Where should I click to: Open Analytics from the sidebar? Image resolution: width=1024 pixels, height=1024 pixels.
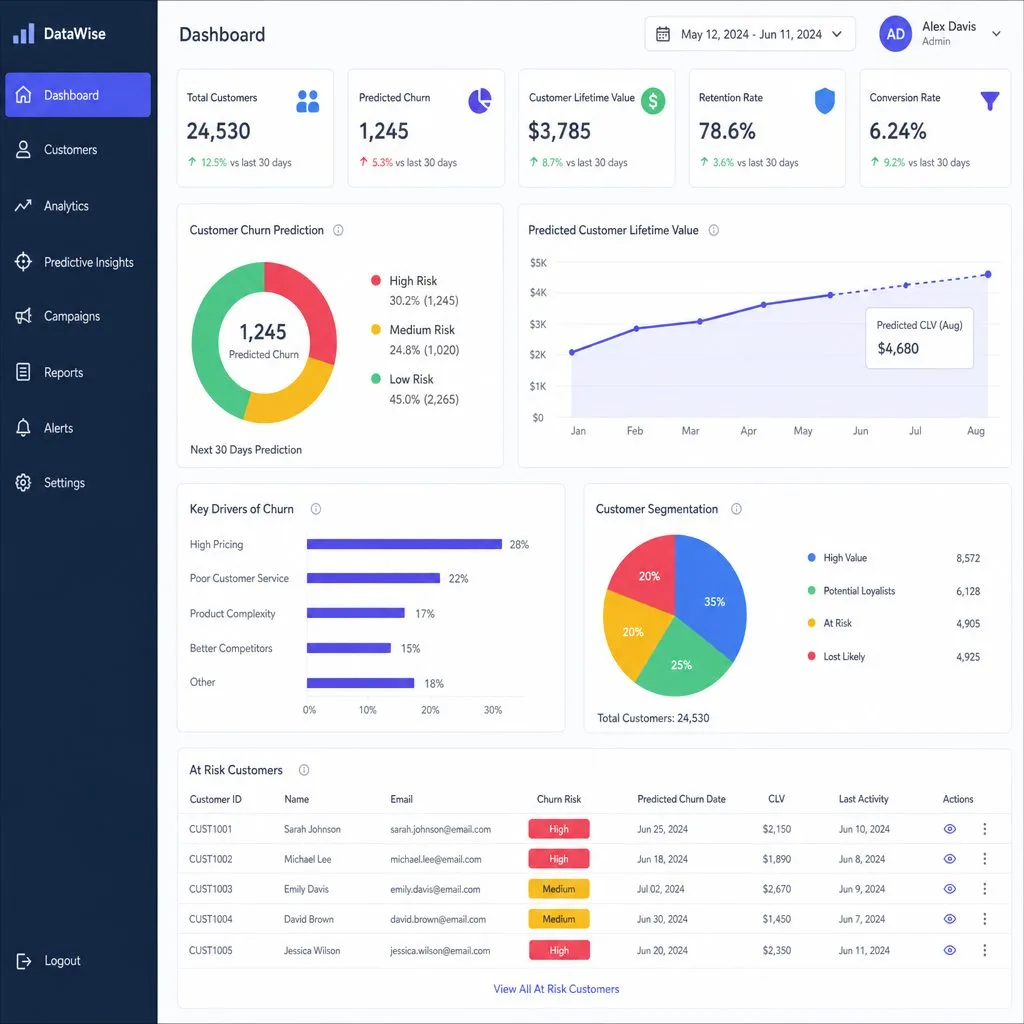78,206
